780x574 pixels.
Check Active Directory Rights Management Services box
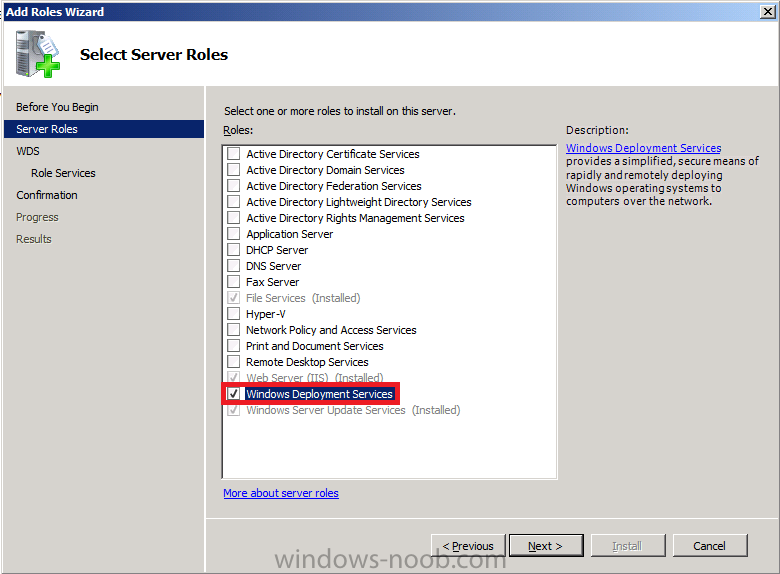coord(233,217)
